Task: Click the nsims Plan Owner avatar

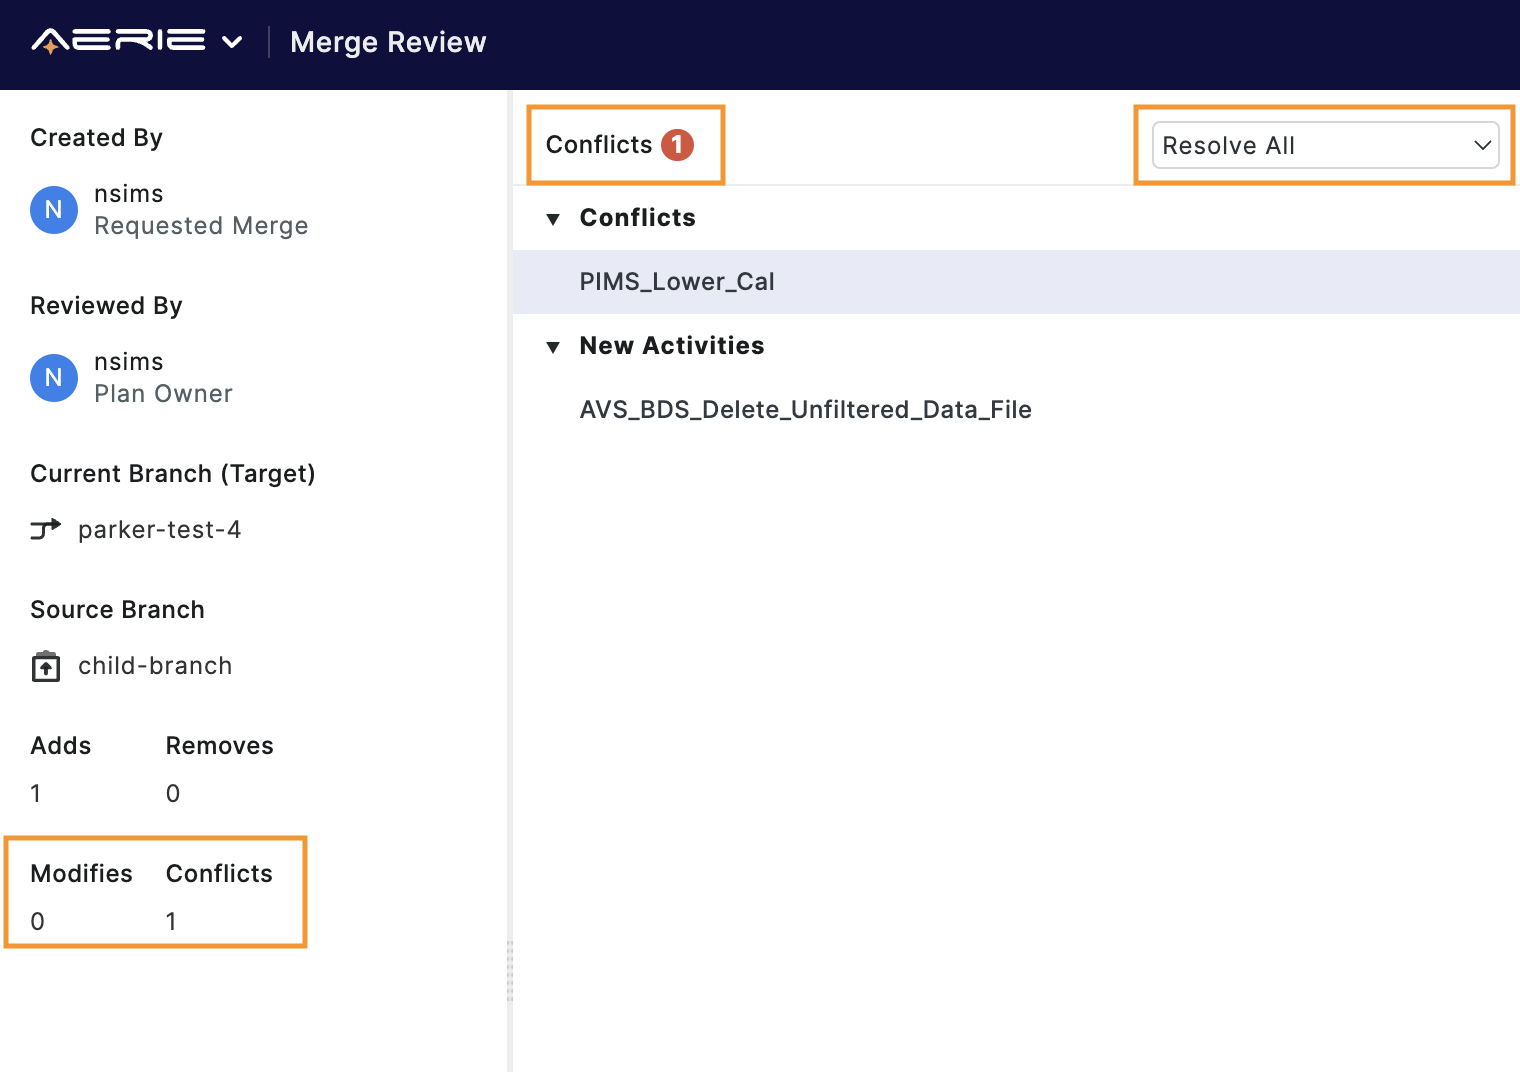Action: pos(54,378)
